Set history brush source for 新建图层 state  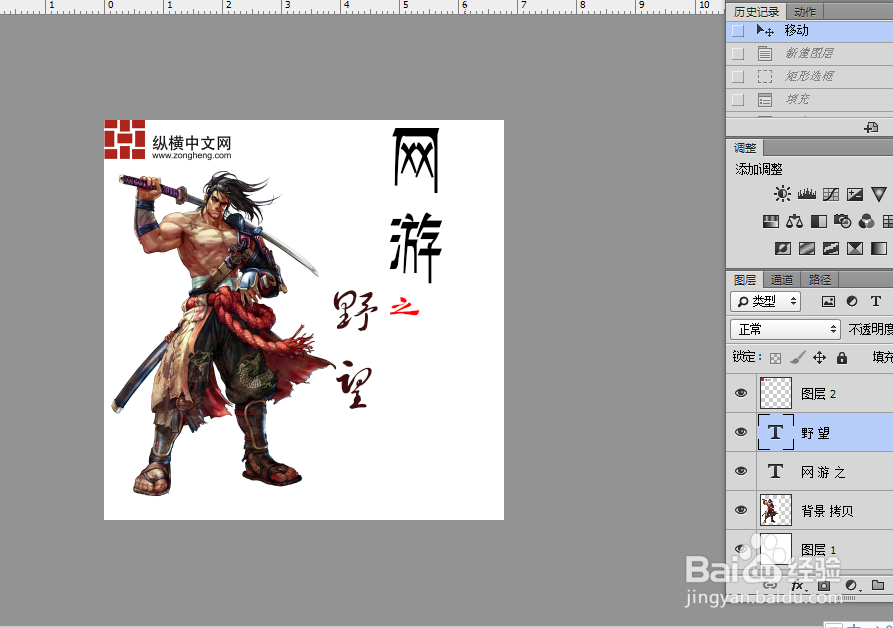pos(738,54)
